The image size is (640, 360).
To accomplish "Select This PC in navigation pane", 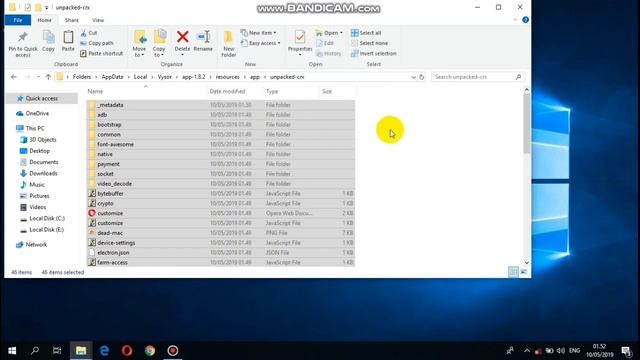I will click(x=35, y=128).
